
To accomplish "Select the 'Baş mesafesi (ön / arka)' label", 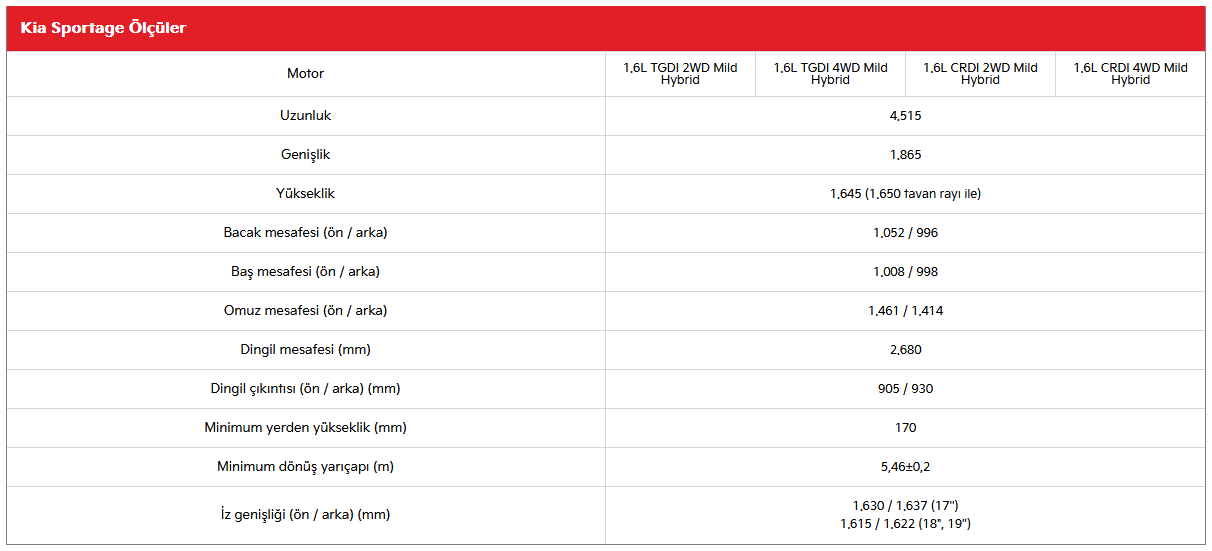I will 305,272.
